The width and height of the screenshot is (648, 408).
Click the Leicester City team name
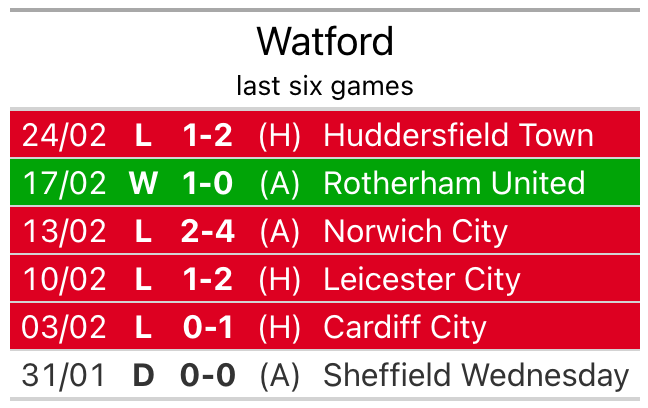pyautogui.click(x=421, y=279)
